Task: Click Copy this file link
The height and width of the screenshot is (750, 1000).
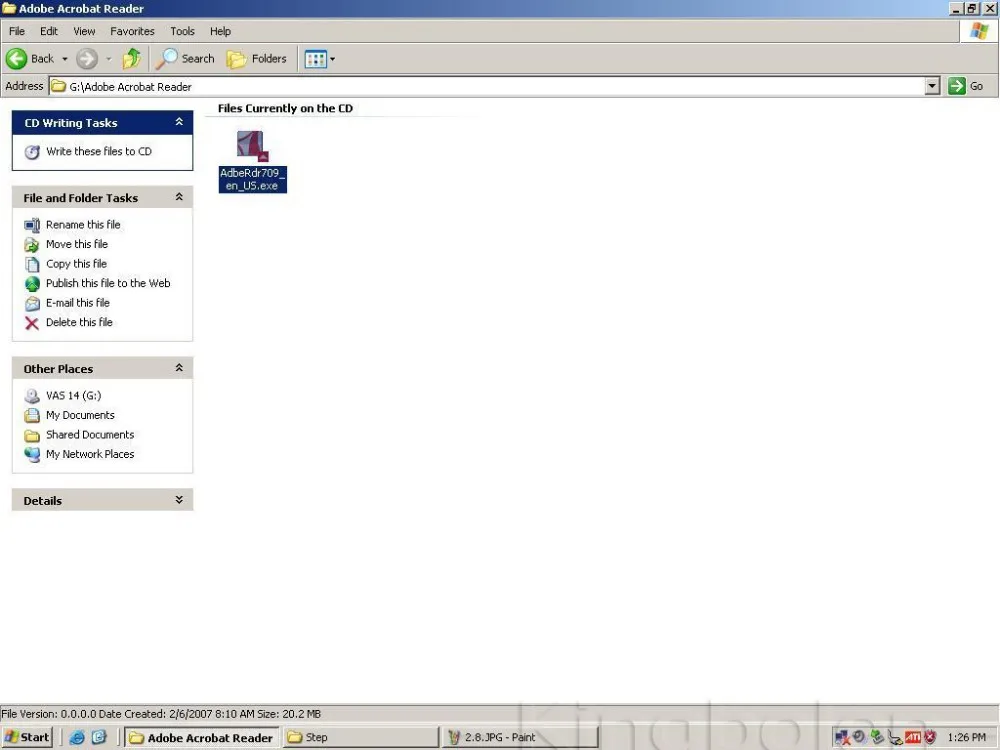Action: coord(76,264)
